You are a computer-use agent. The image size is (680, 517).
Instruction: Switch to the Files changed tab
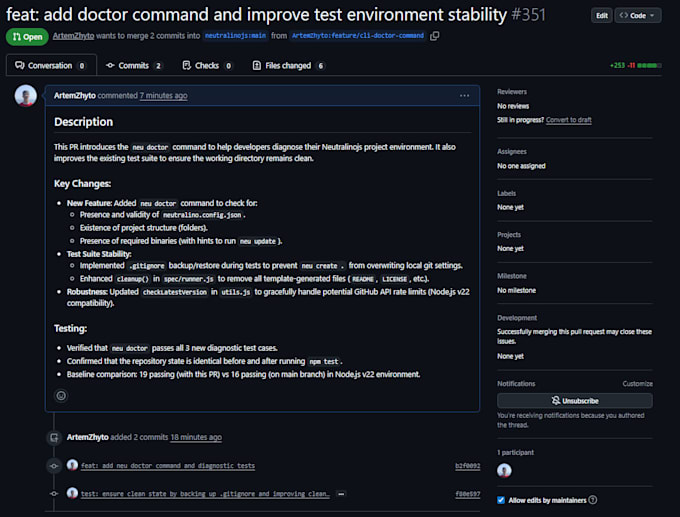coord(288,65)
